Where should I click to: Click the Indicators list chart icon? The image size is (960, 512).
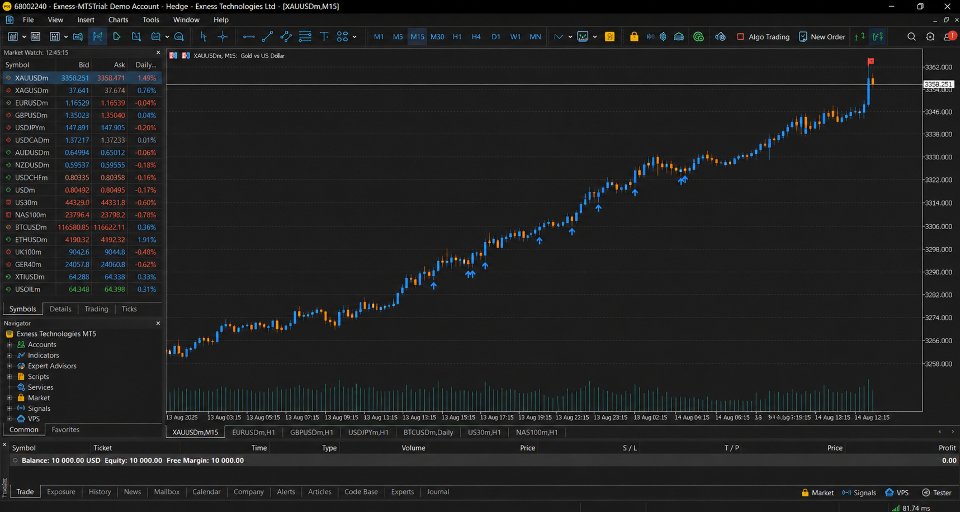coord(582,37)
